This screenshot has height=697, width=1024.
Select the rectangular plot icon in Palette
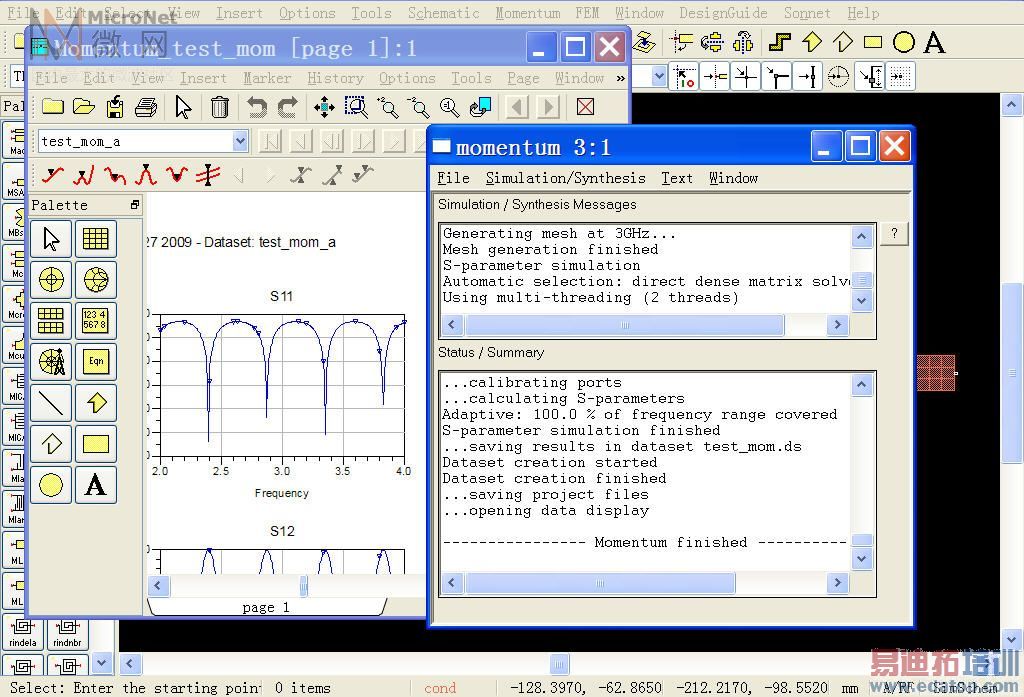(96, 238)
